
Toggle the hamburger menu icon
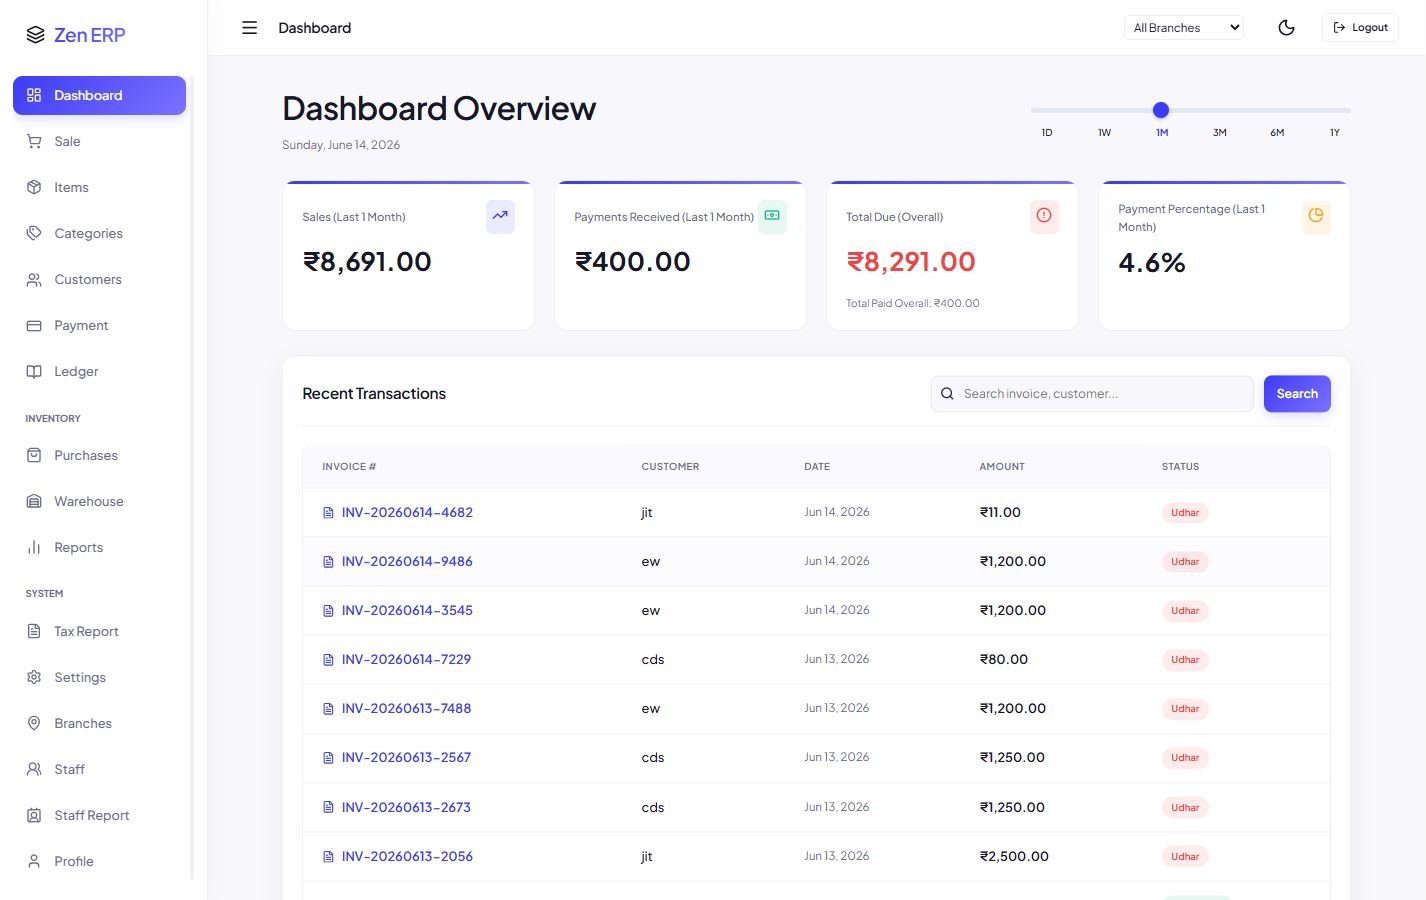click(x=250, y=28)
